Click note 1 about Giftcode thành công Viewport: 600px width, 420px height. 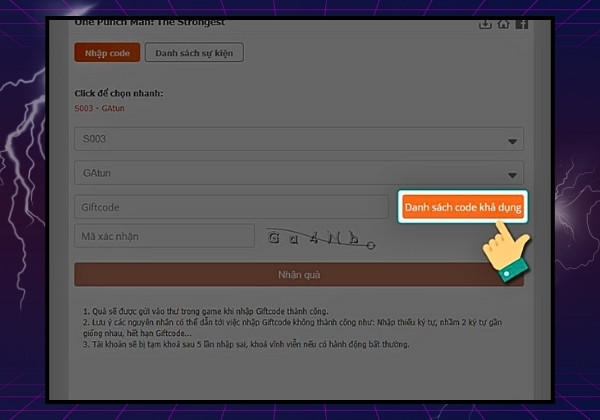[x=205, y=311]
